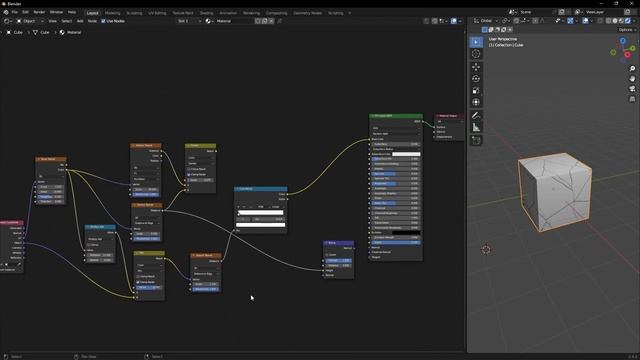Viewport: 640px width, 360px height.
Task: Toggle Invert checkbox on Bump node
Action: 327,255
